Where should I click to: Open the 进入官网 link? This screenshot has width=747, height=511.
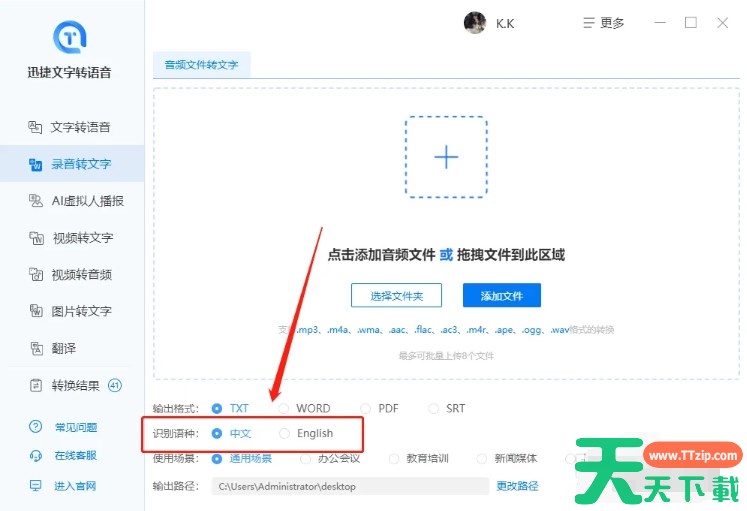coord(75,486)
